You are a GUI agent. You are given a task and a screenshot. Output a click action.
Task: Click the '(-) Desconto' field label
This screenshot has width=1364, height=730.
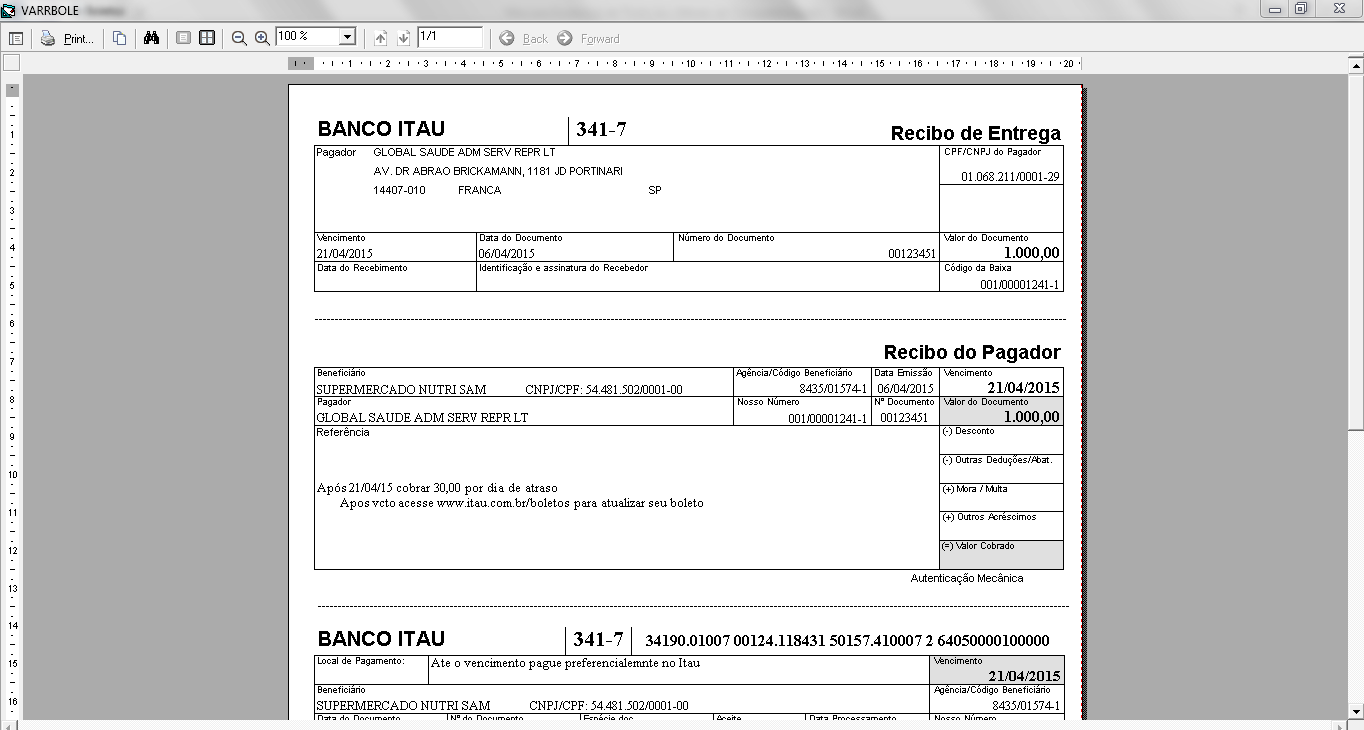pos(968,431)
